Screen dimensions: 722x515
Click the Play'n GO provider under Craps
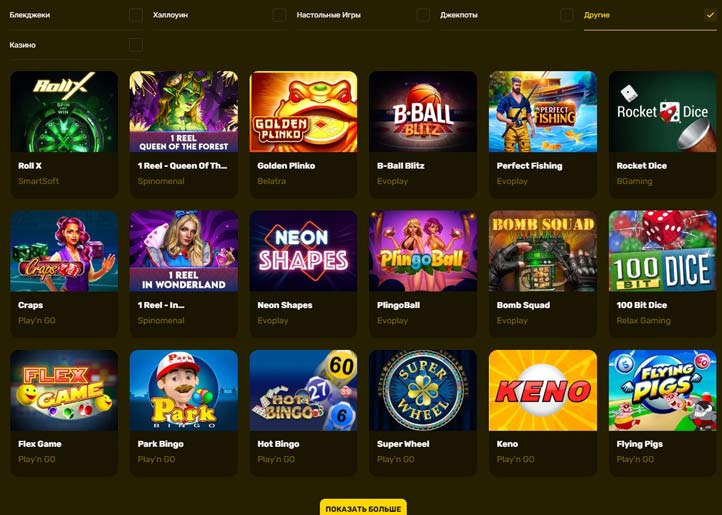click(37, 321)
